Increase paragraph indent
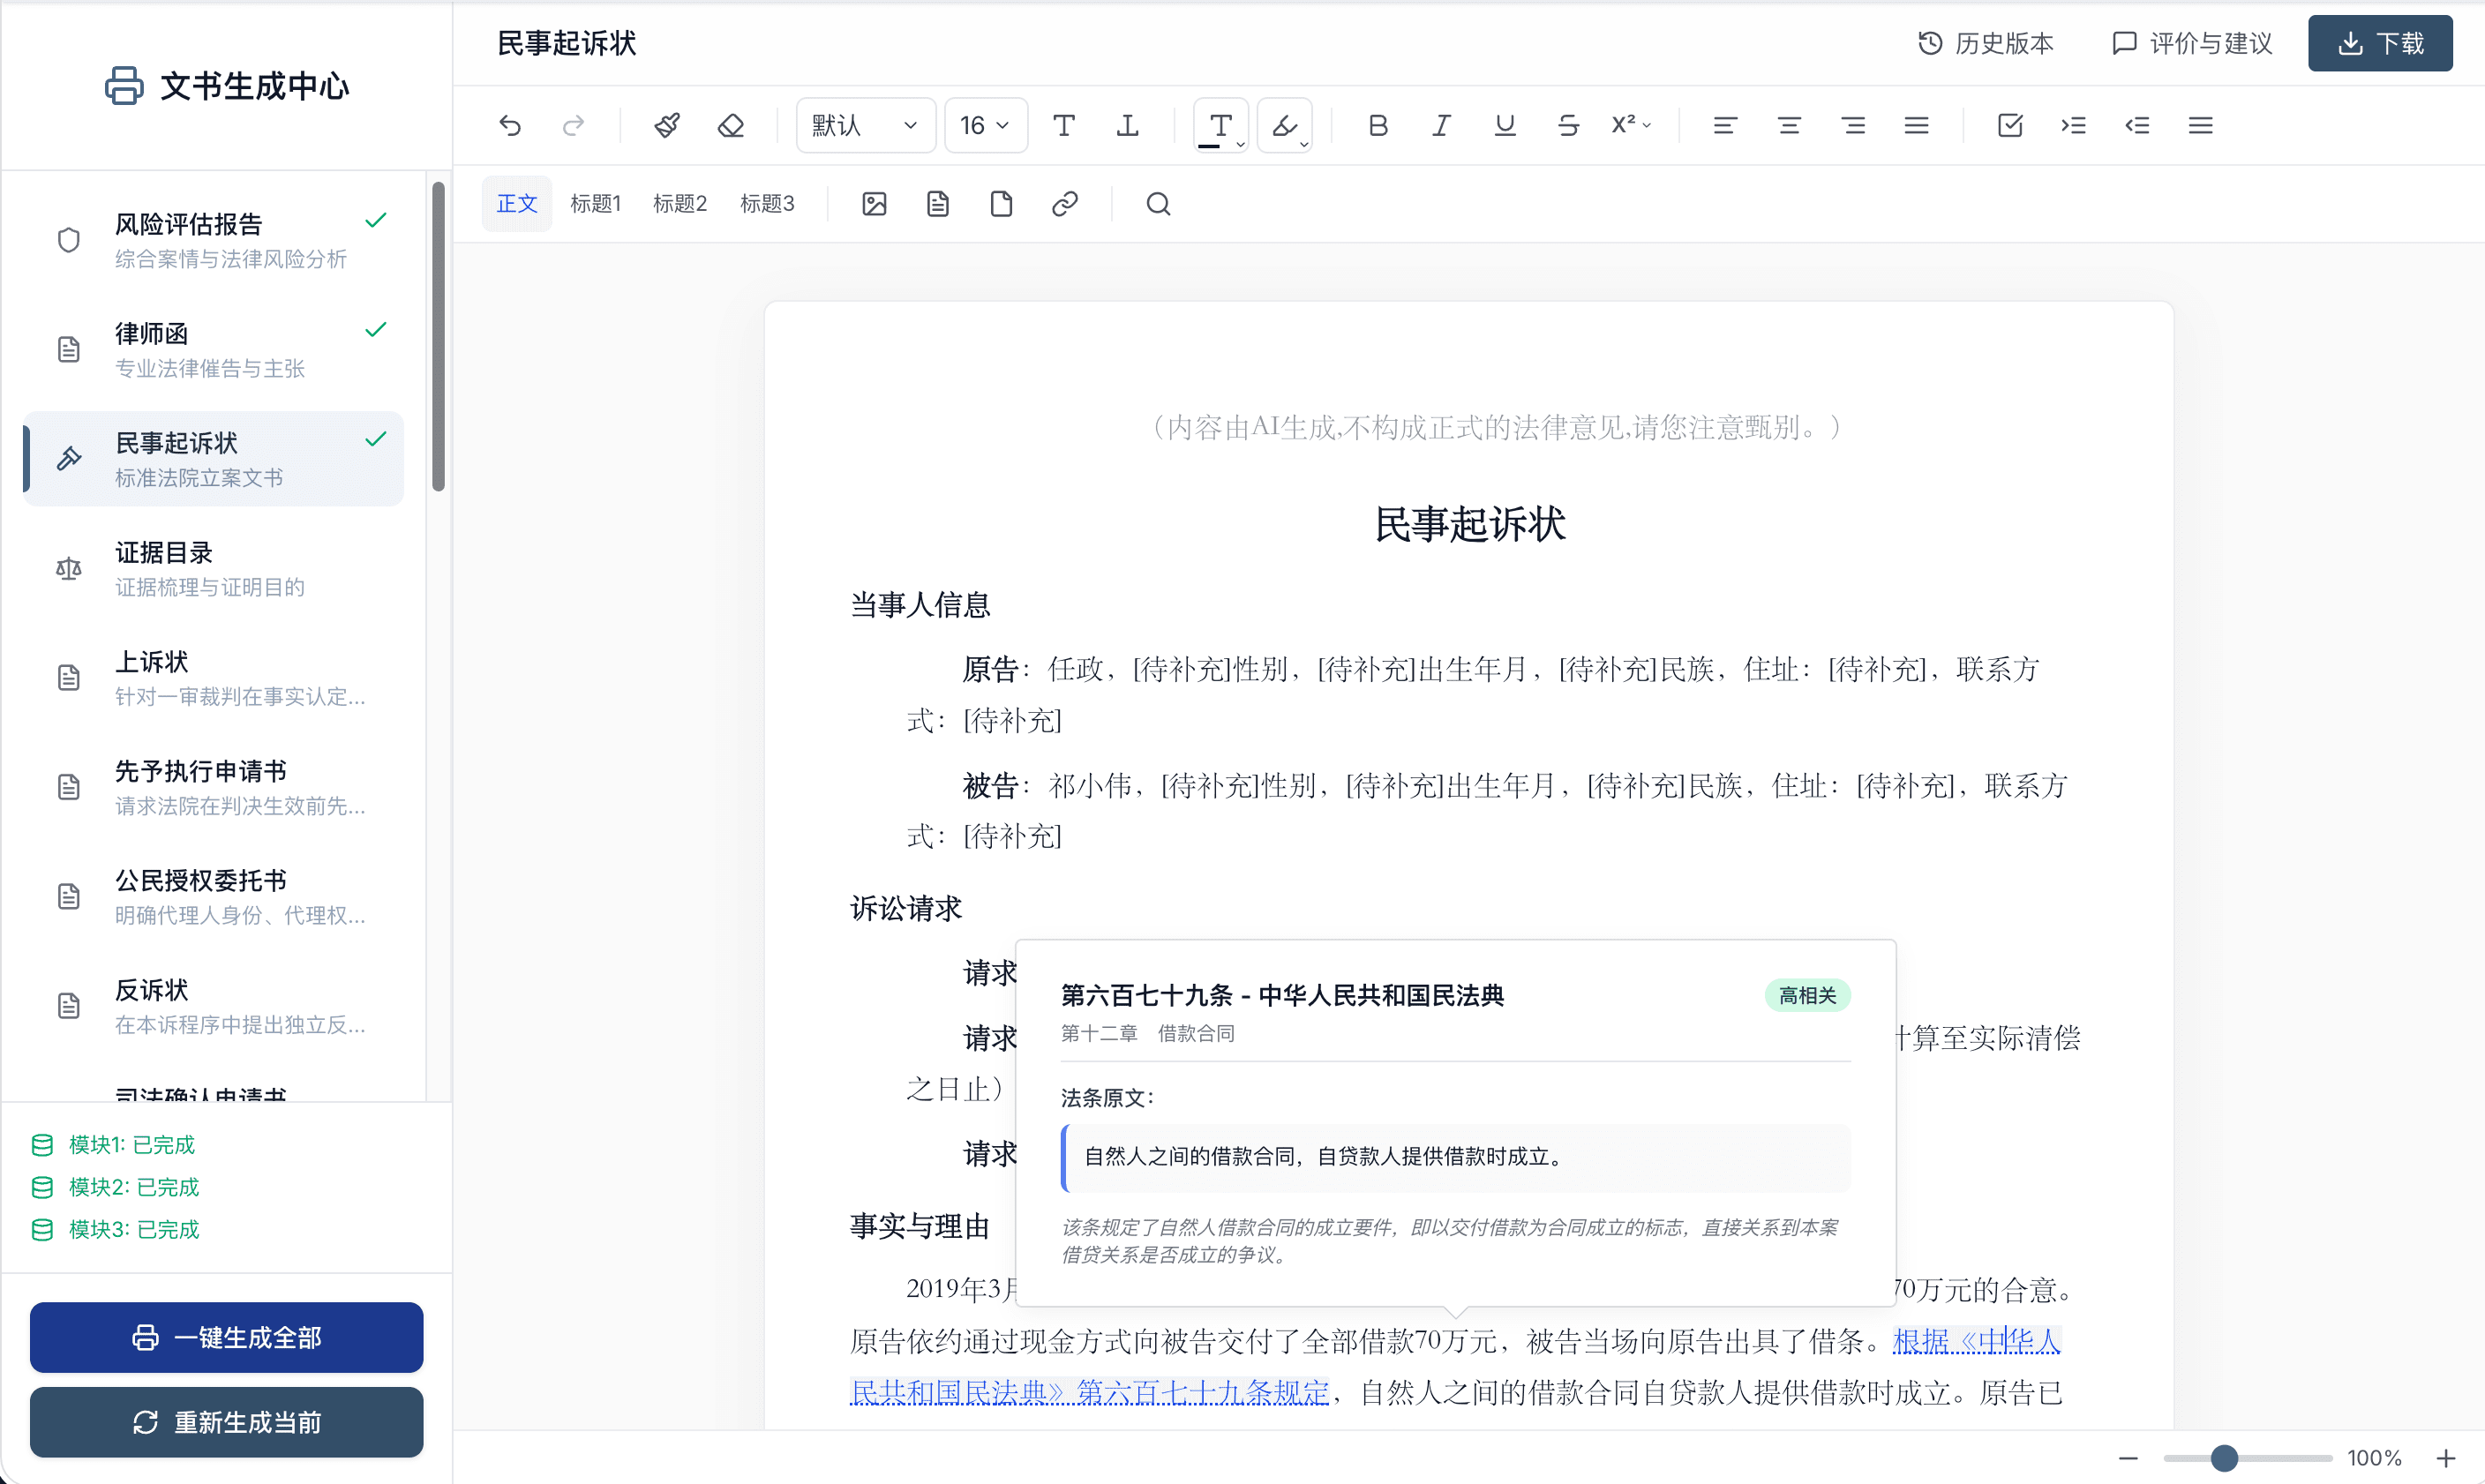Screen dimensions: 2485x1484 point(2074,125)
